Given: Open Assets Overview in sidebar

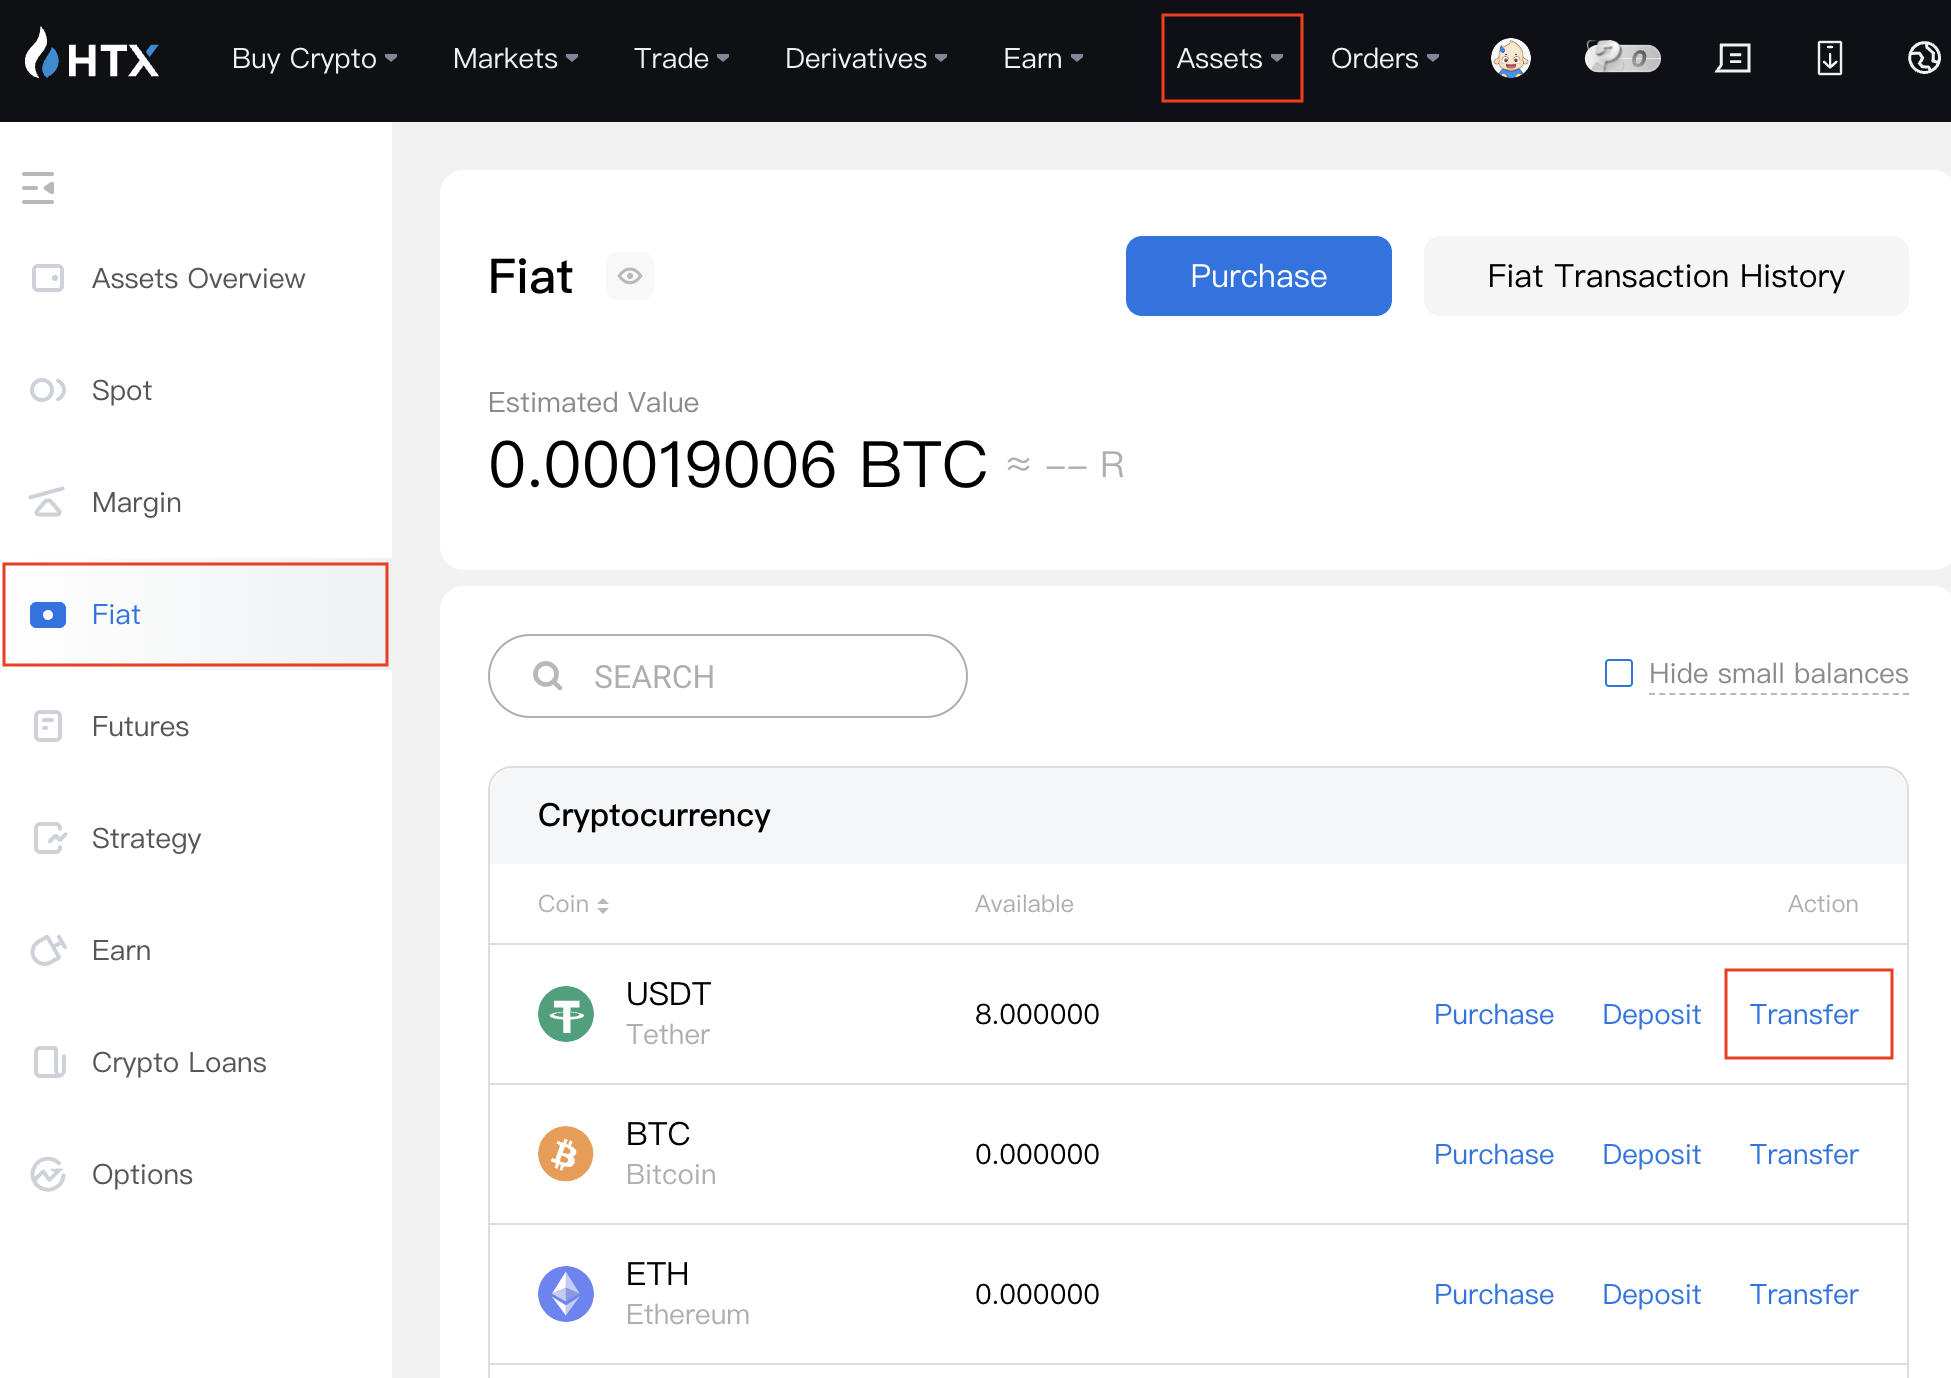Looking at the screenshot, I should [198, 278].
